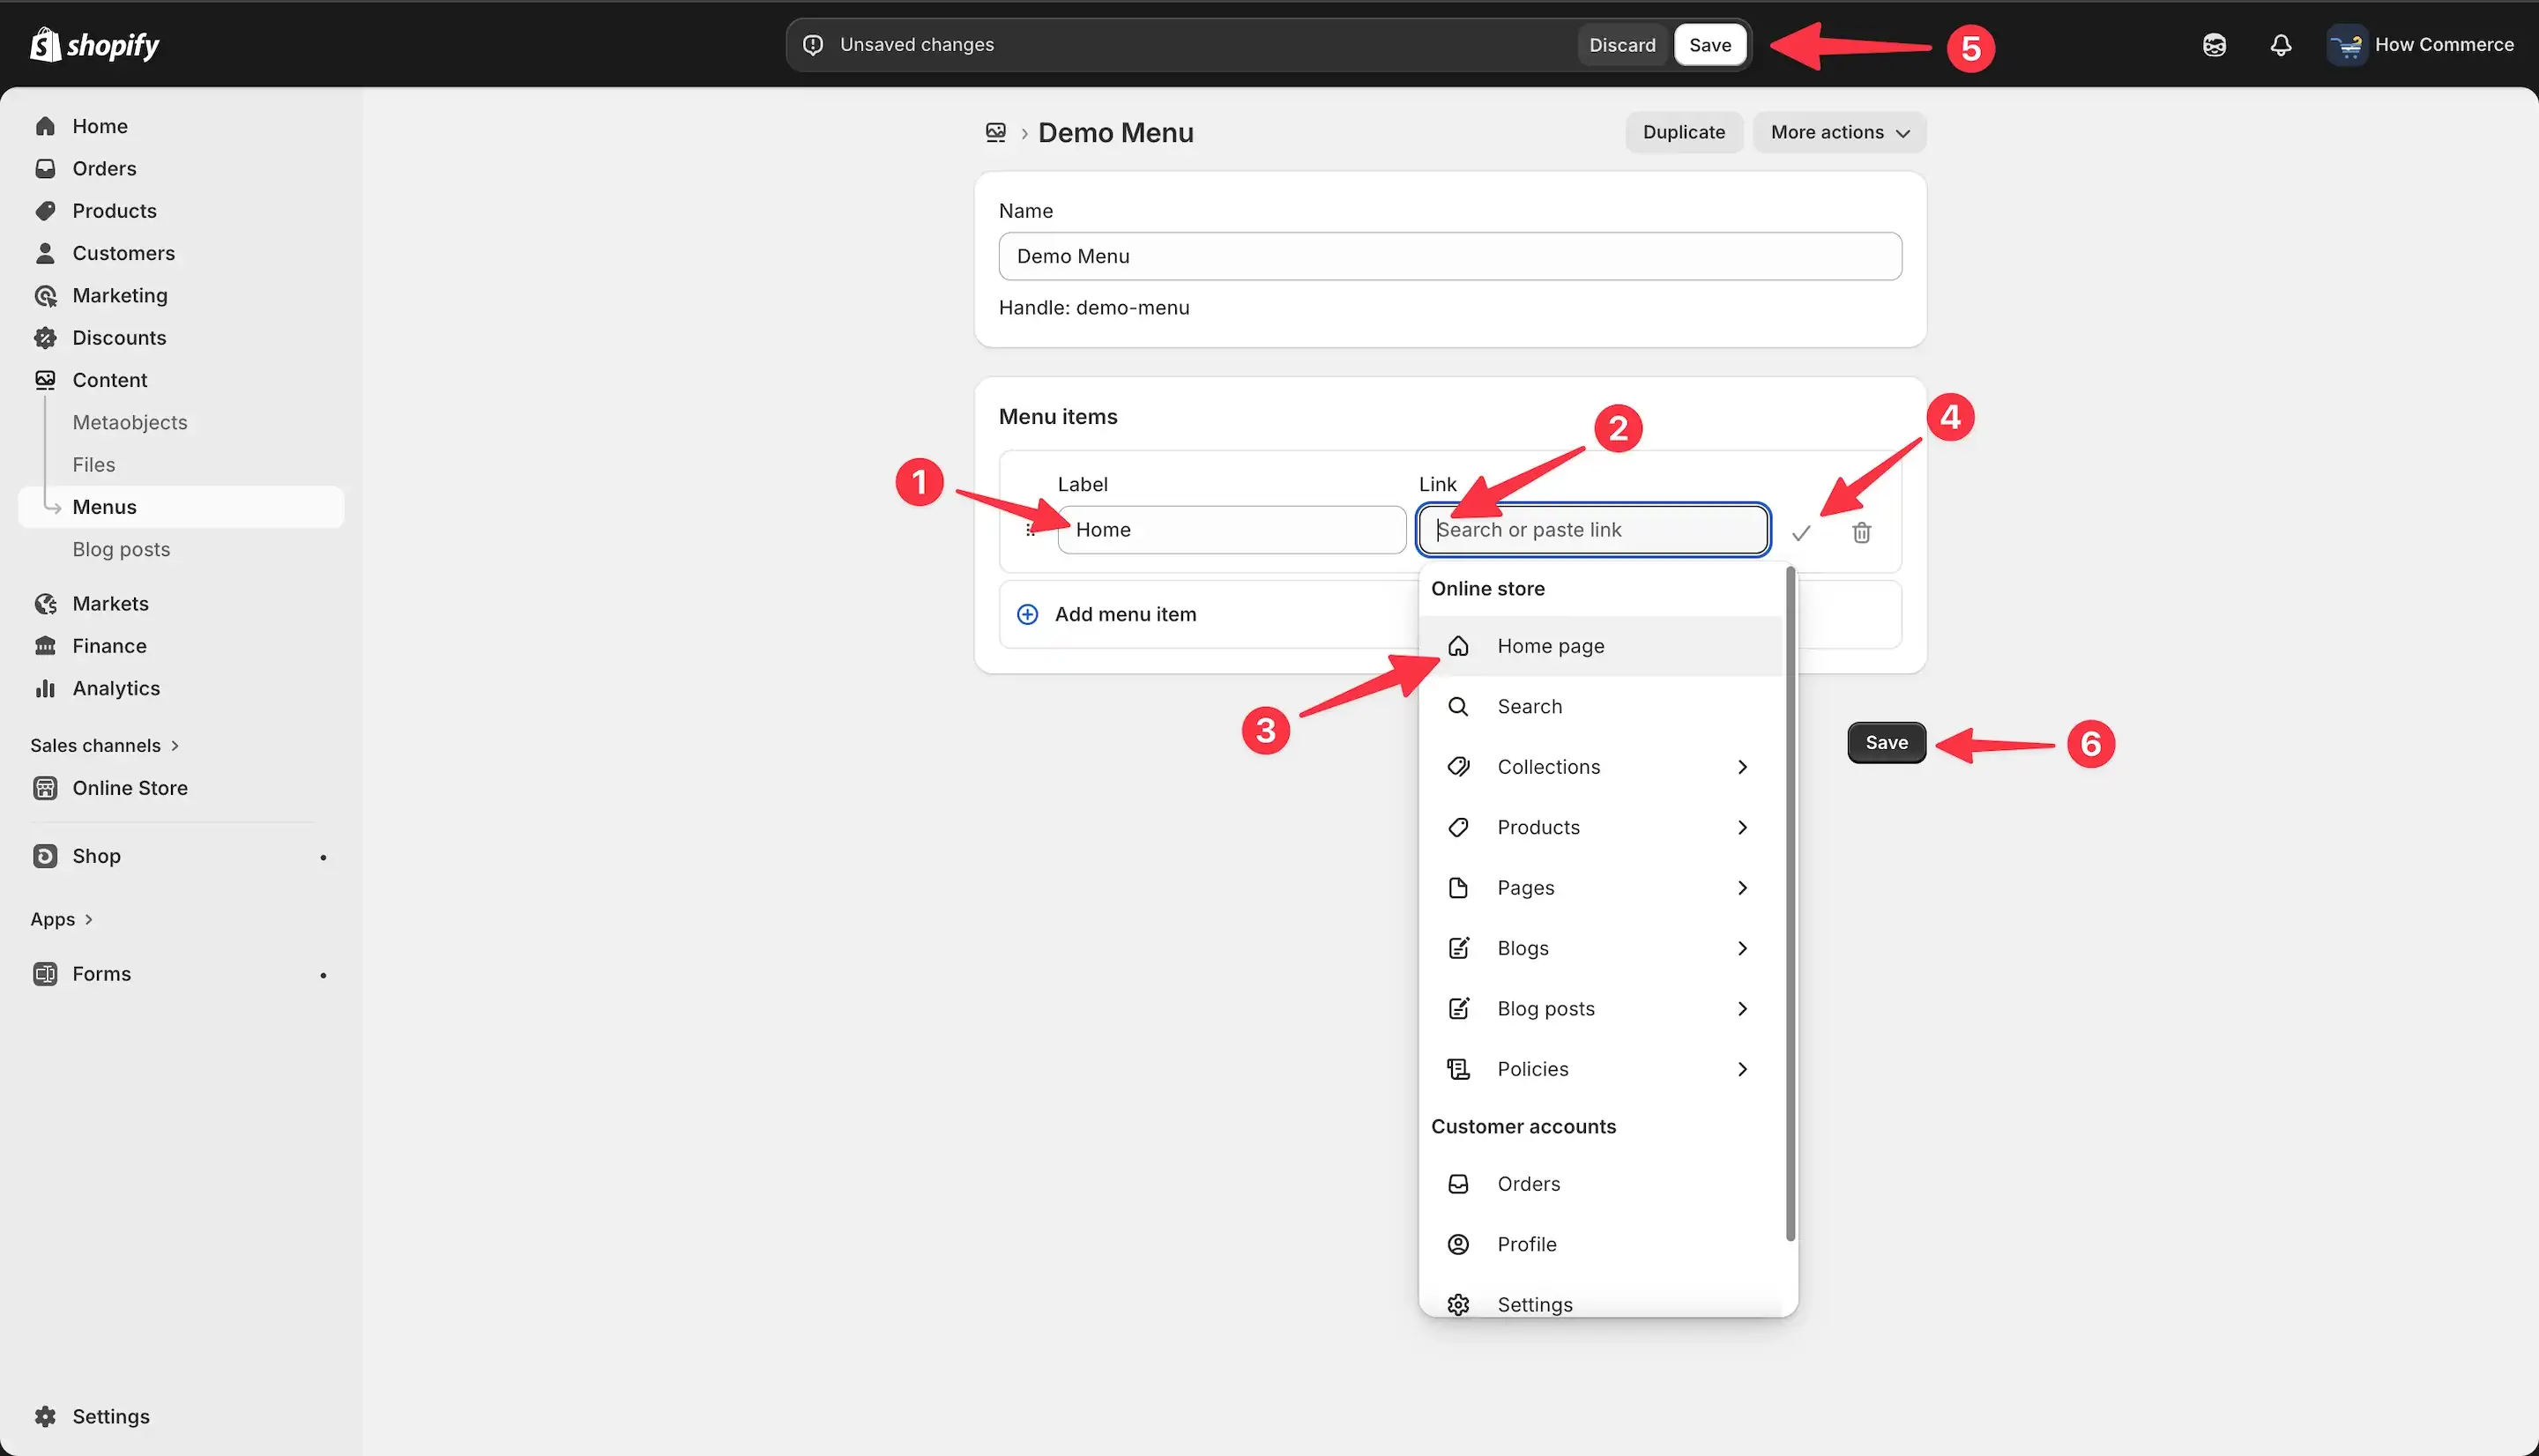Image resolution: width=2539 pixels, height=1456 pixels.
Task: Expand the Blog posts submenu chevron
Action: (x=1742, y=1009)
